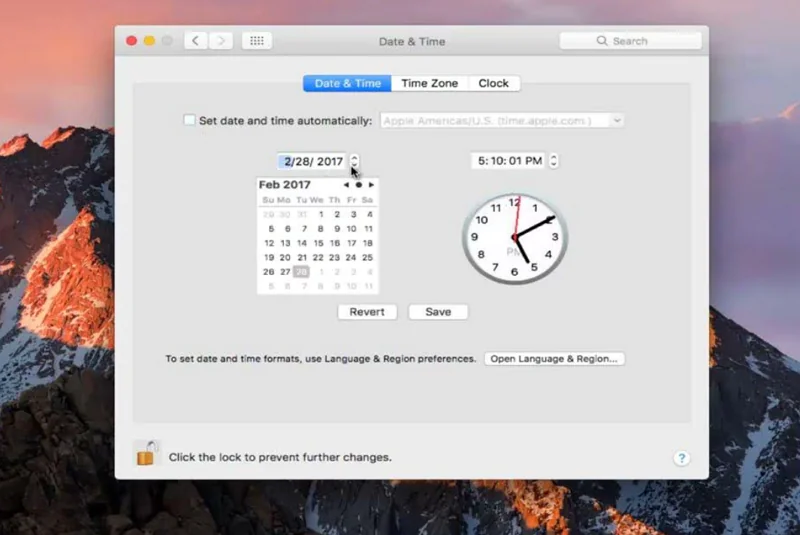Viewport: 800px width, 535px height.
Task: Select February 19 in the calendar
Action: (269, 258)
